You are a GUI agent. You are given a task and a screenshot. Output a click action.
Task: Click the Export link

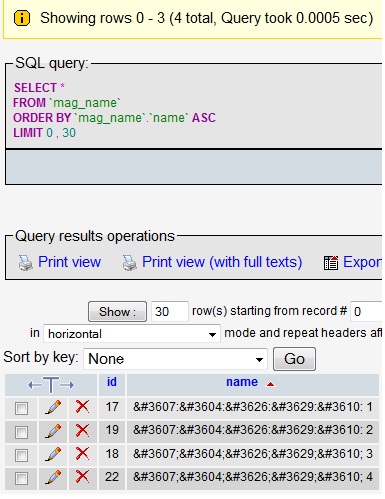362,262
